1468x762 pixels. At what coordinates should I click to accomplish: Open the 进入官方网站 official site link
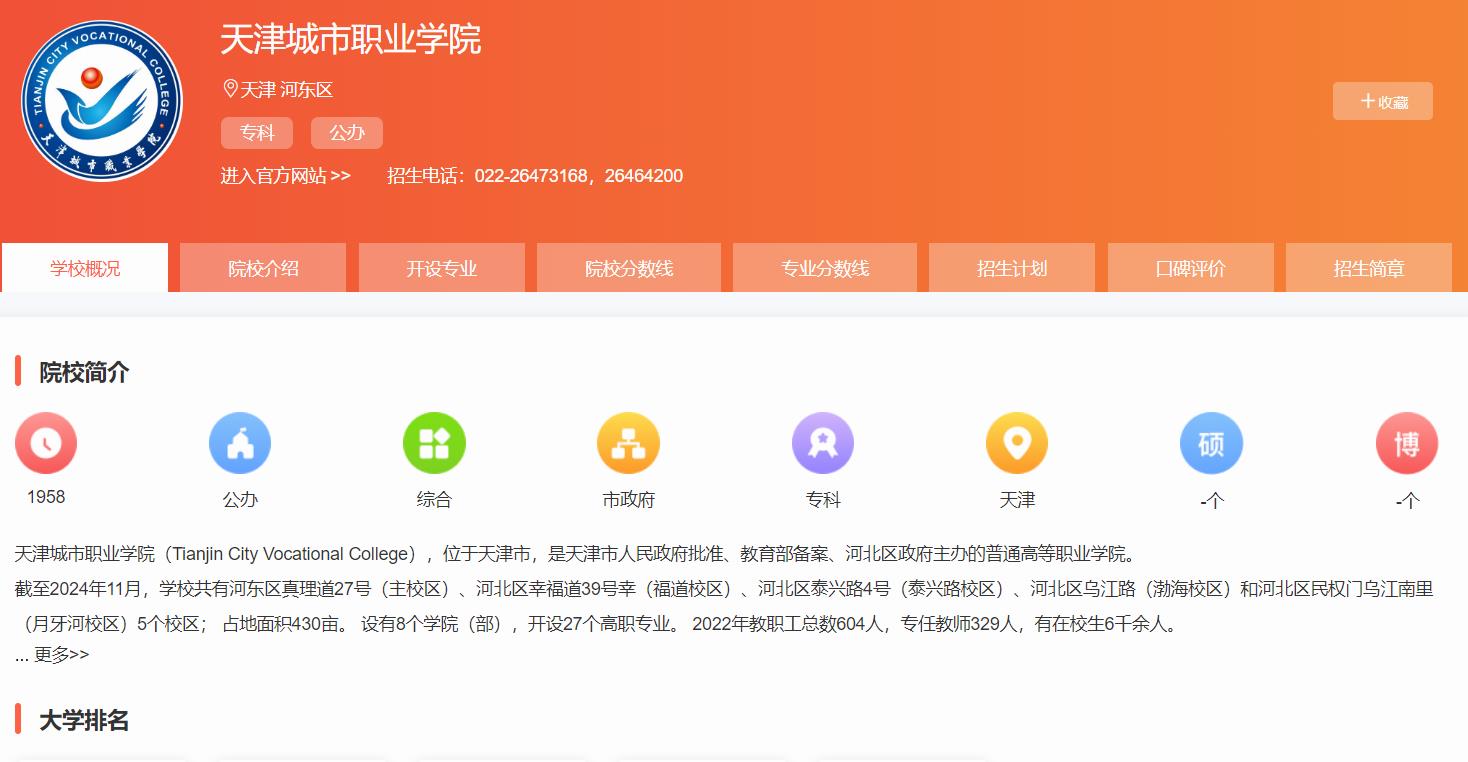[285, 176]
